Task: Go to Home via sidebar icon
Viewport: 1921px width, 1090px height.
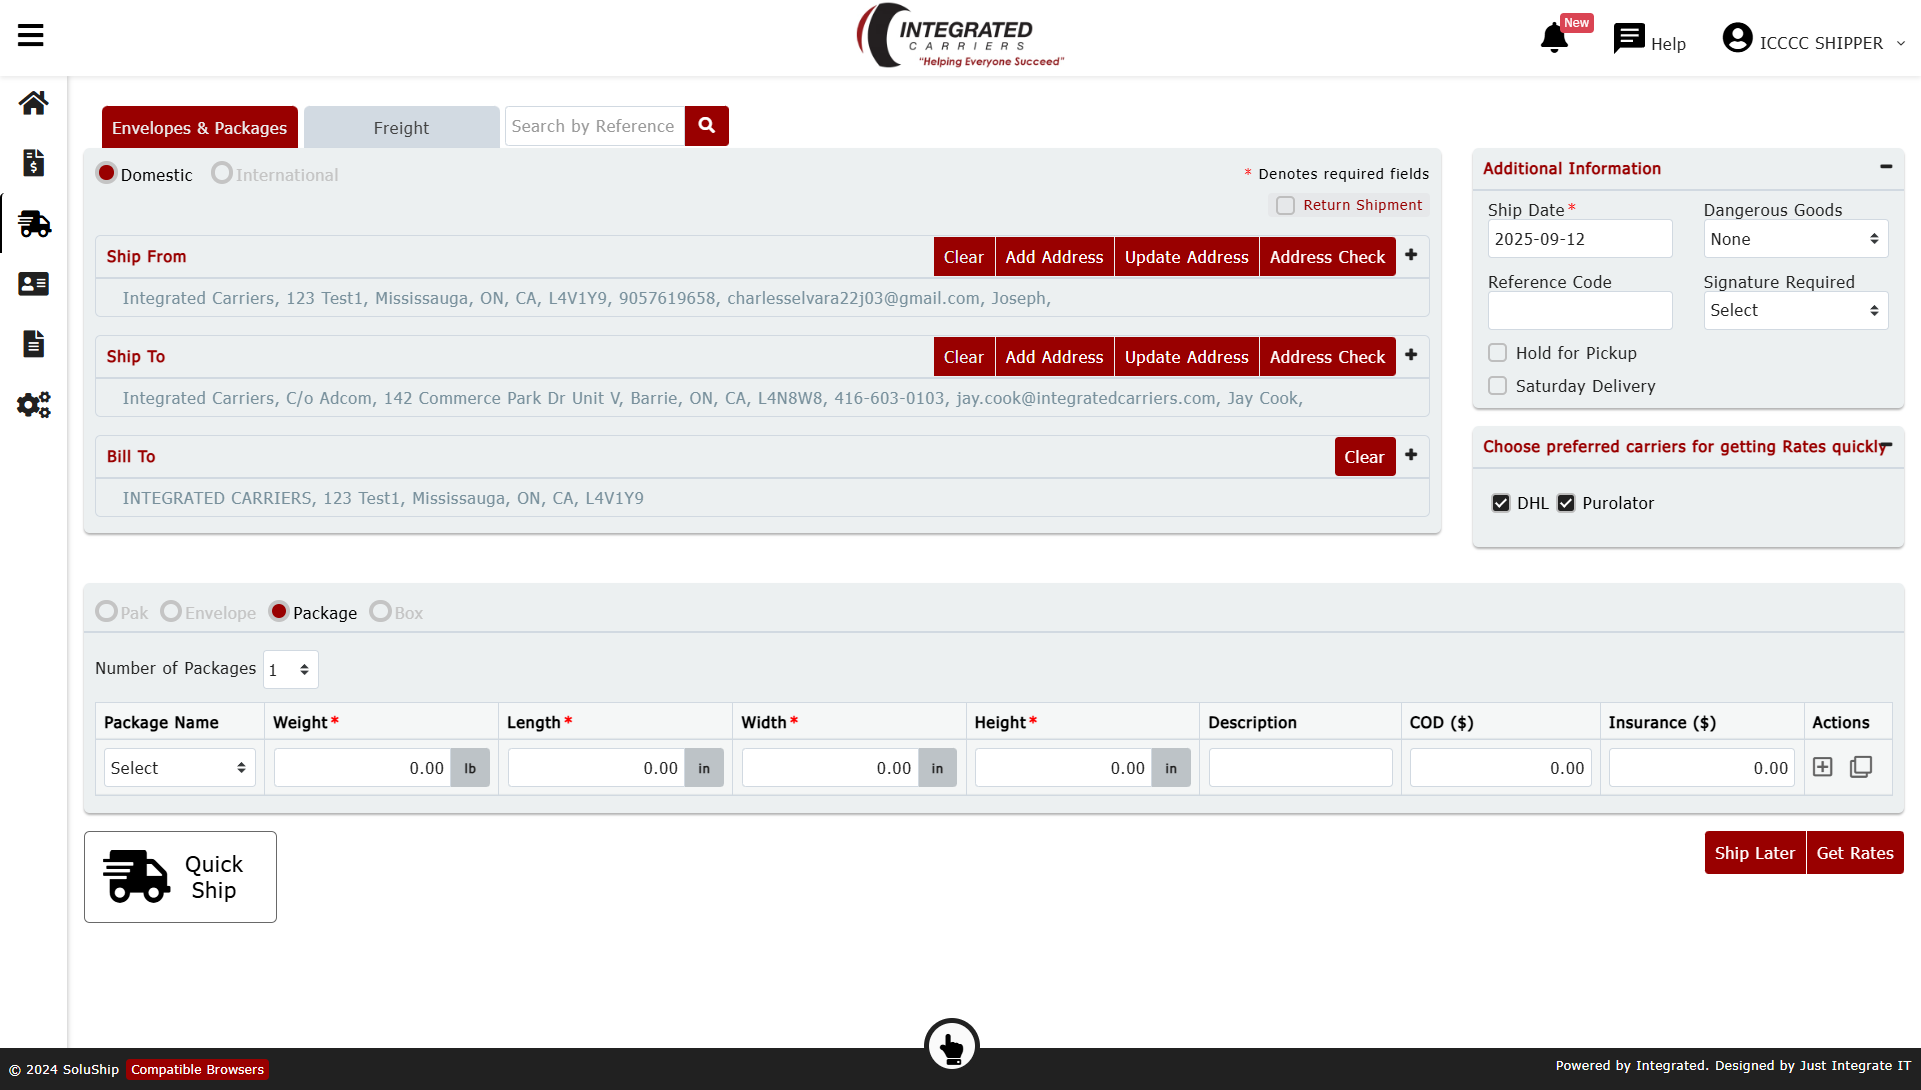Action: pos(33,103)
